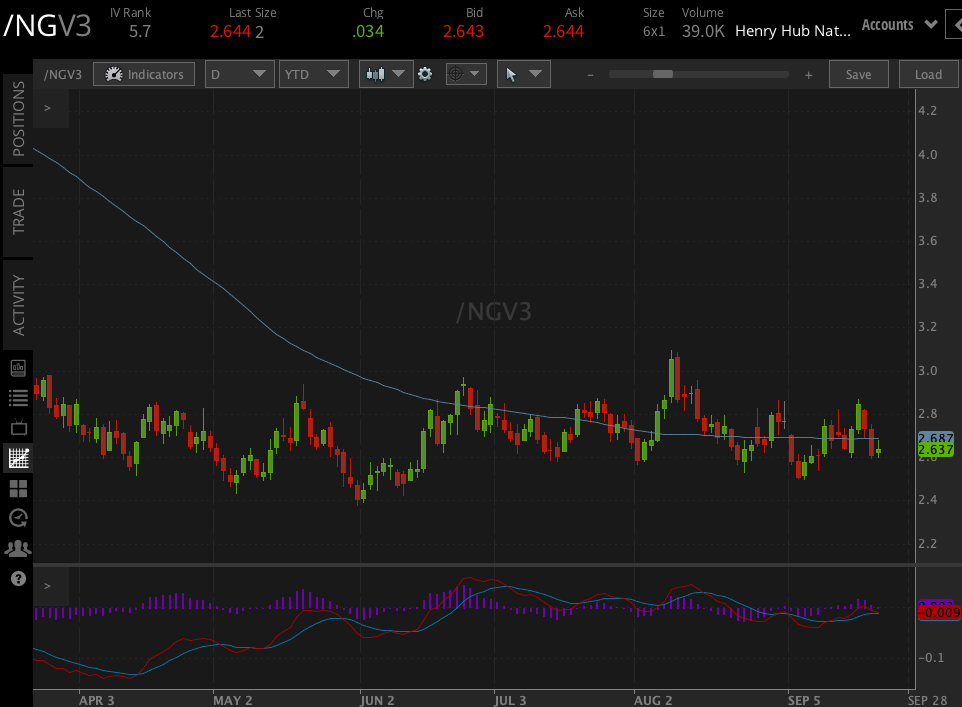This screenshot has height=707, width=962.
Task: Select the chart workspace icon in the sidebar
Action: point(18,458)
